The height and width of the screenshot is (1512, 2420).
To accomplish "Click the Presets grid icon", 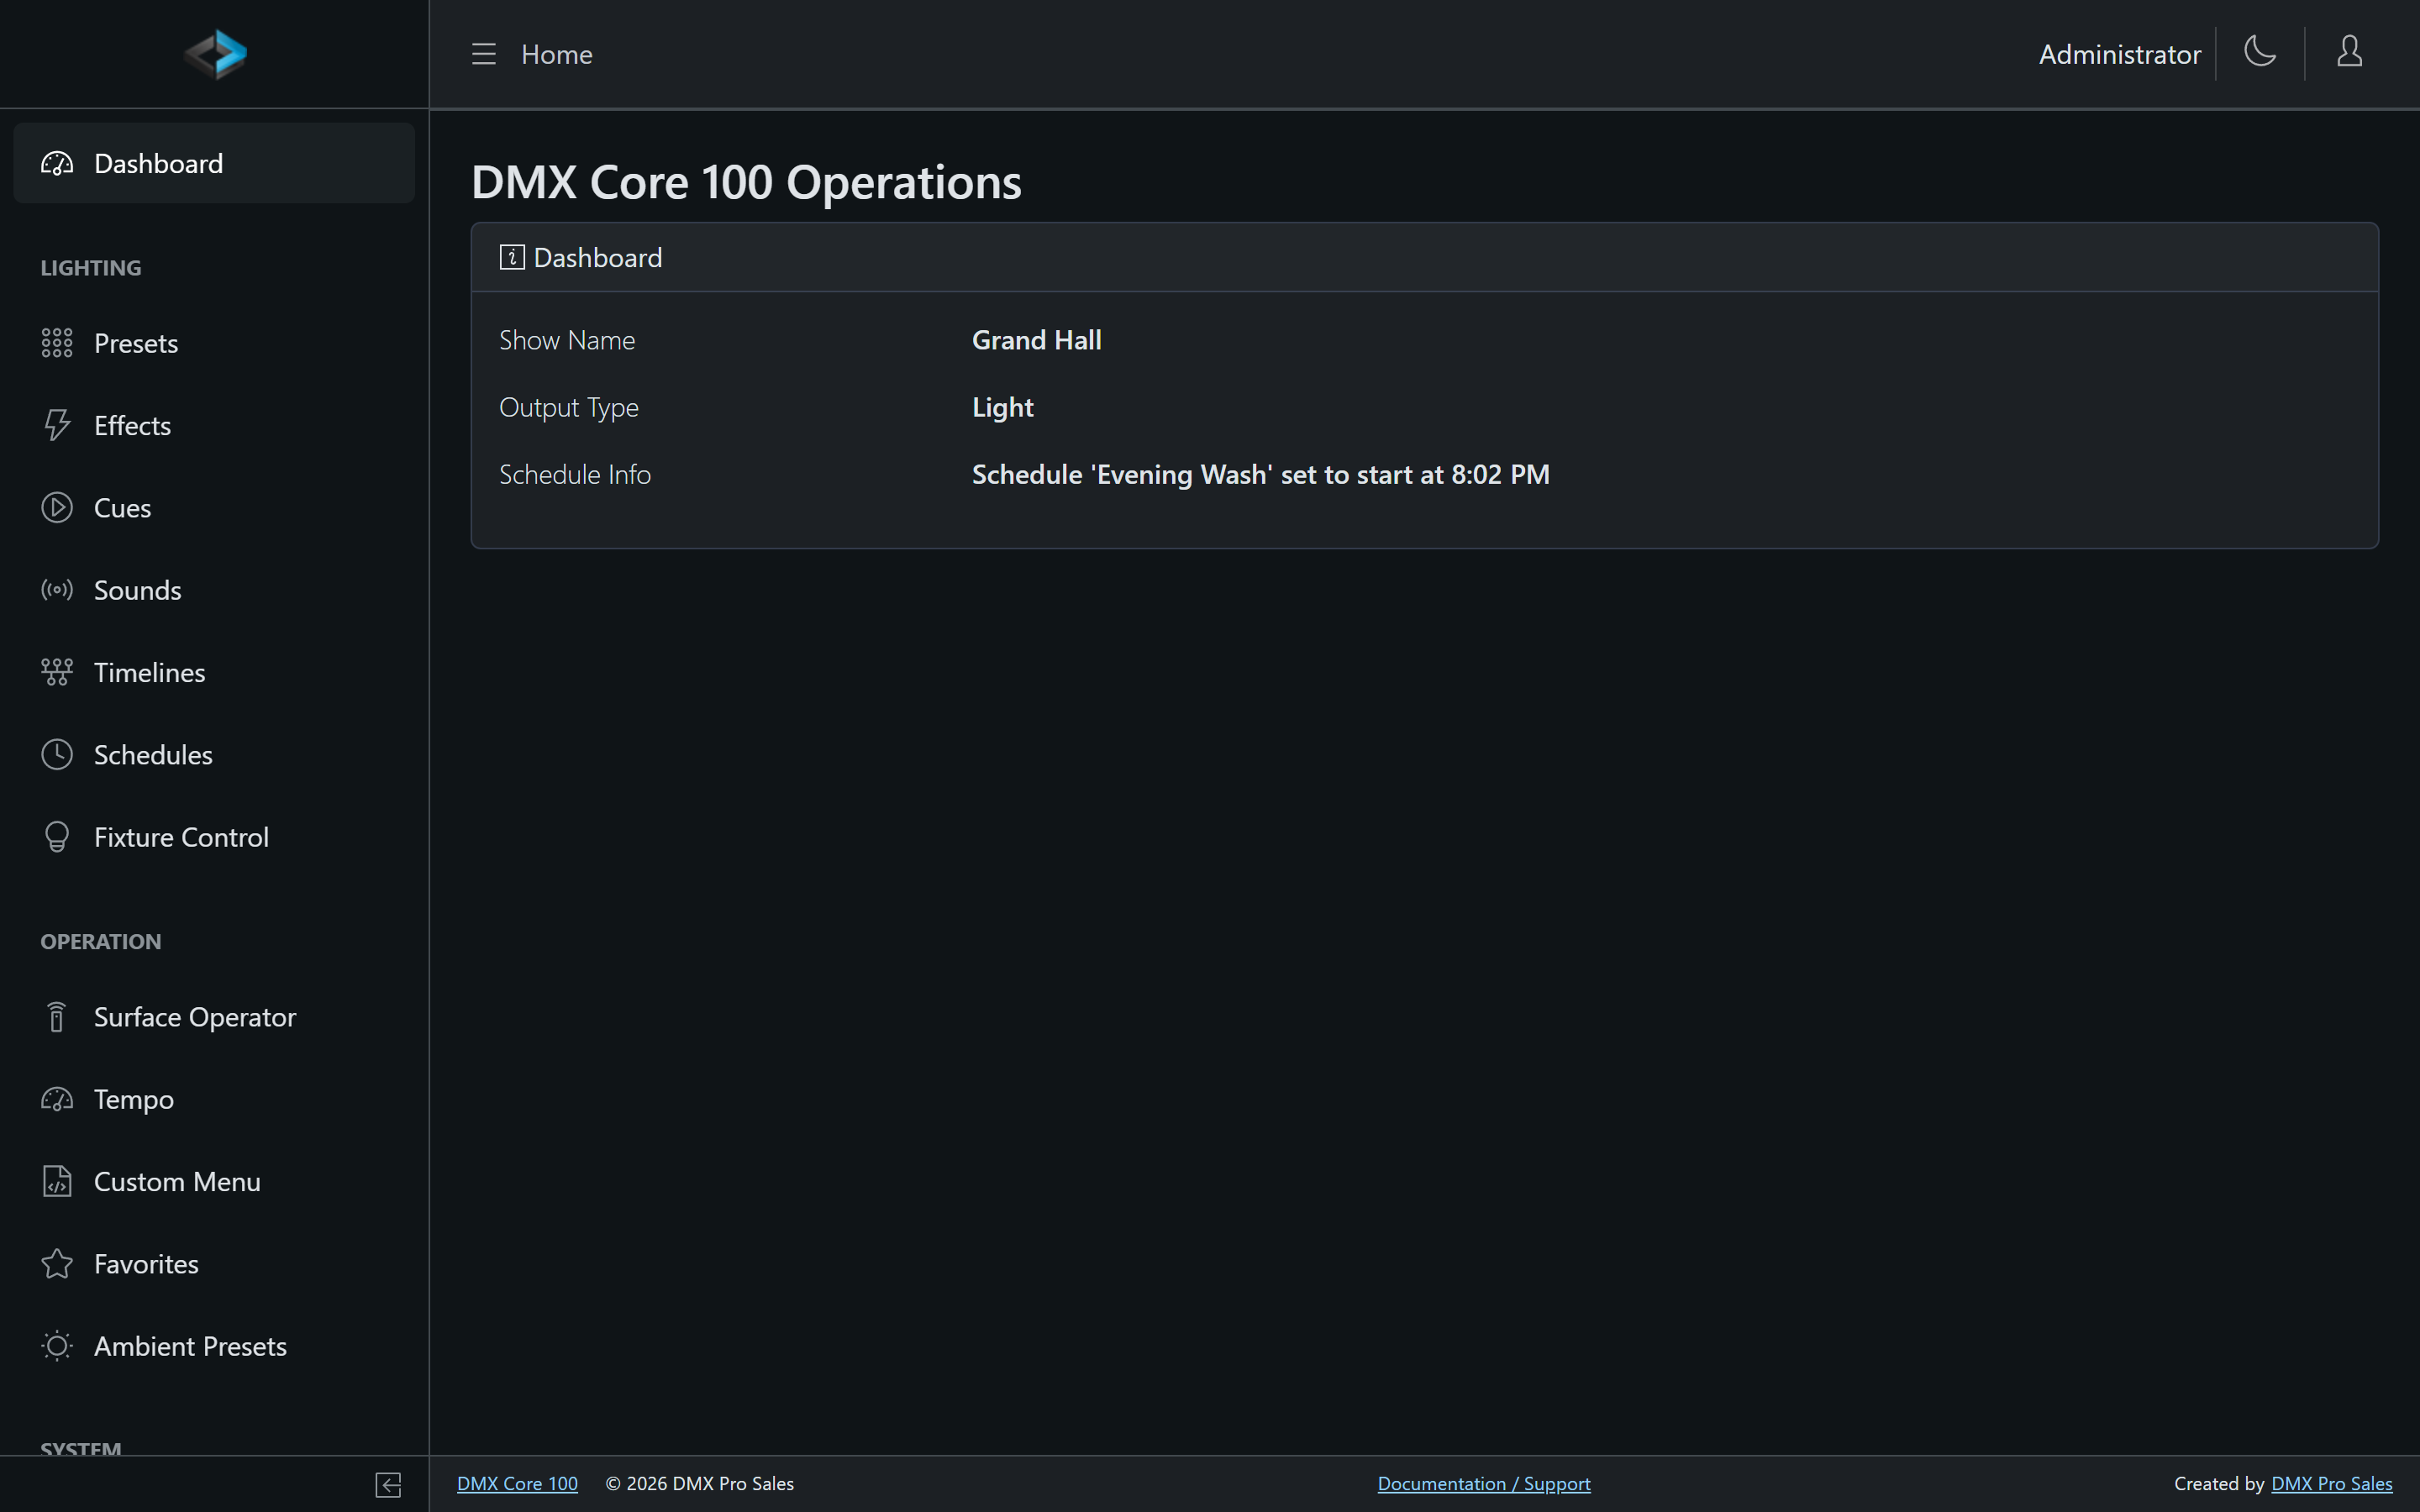I will 57,343.
